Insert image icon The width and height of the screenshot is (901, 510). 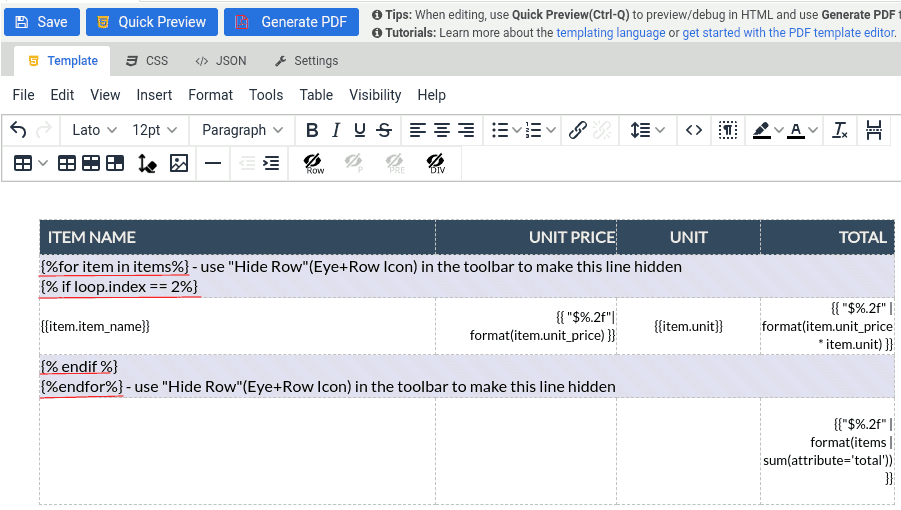click(x=179, y=164)
